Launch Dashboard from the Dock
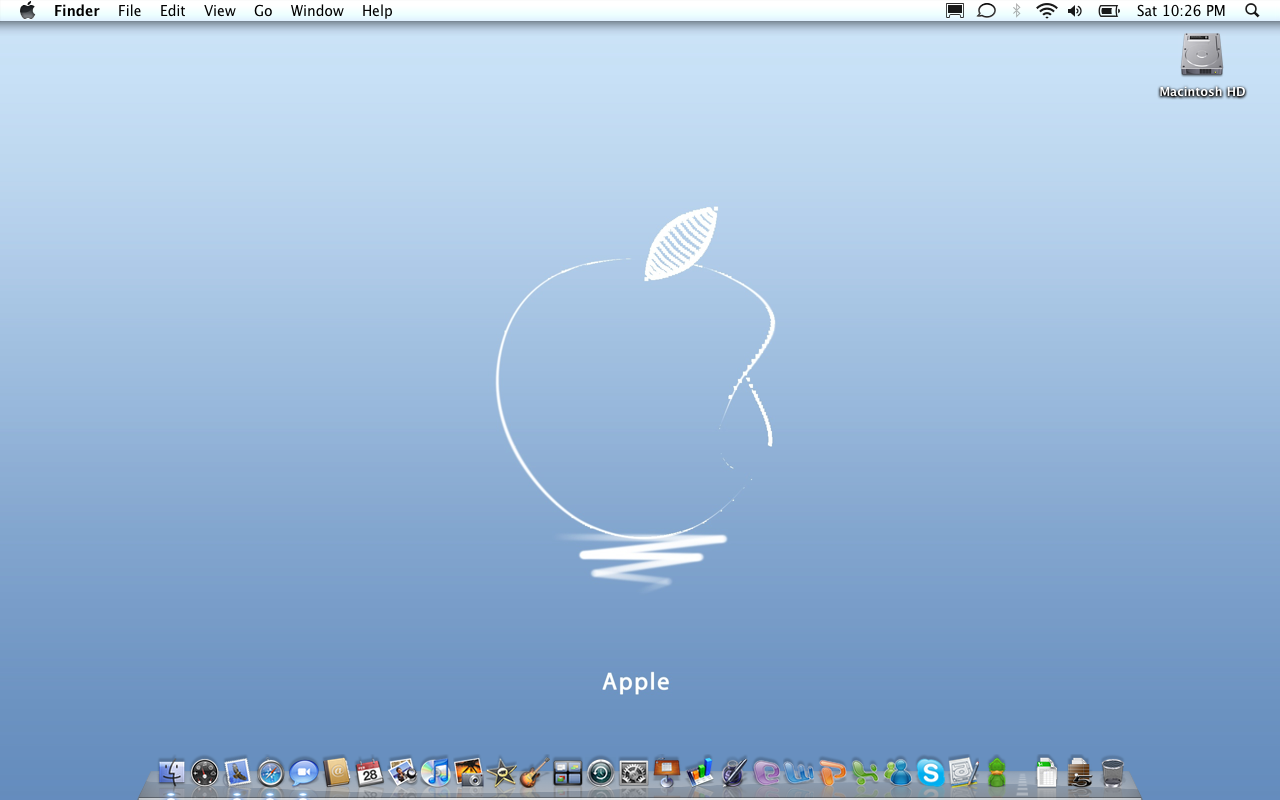Viewport: 1280px width, 800px height. click(205, 772)
